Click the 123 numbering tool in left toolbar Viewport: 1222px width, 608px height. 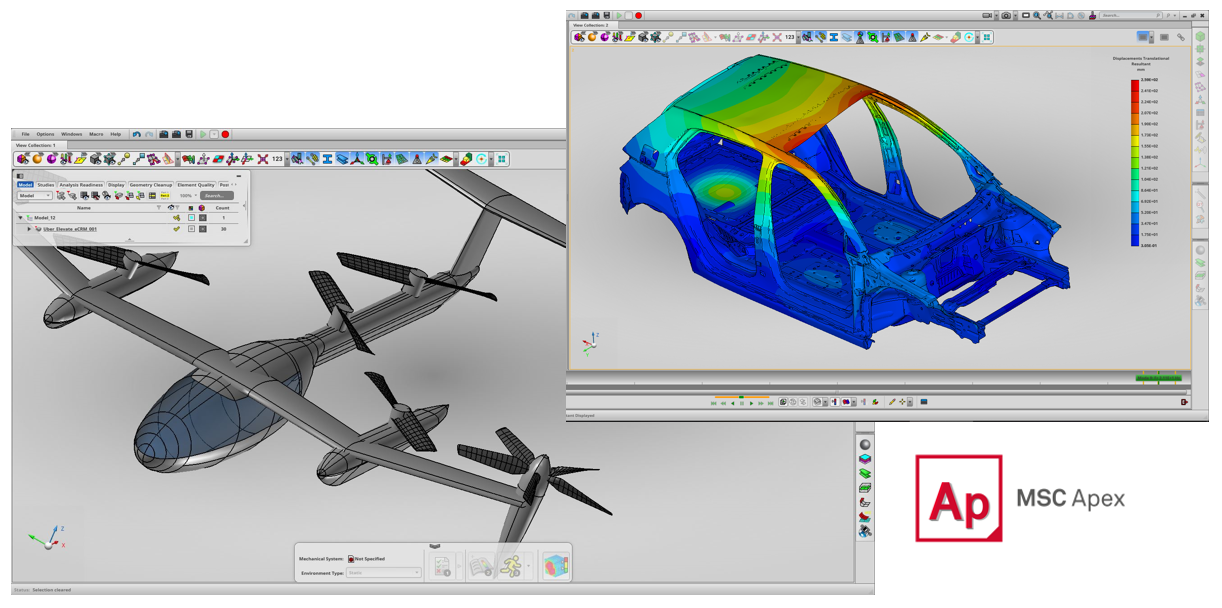click(277, 159)
